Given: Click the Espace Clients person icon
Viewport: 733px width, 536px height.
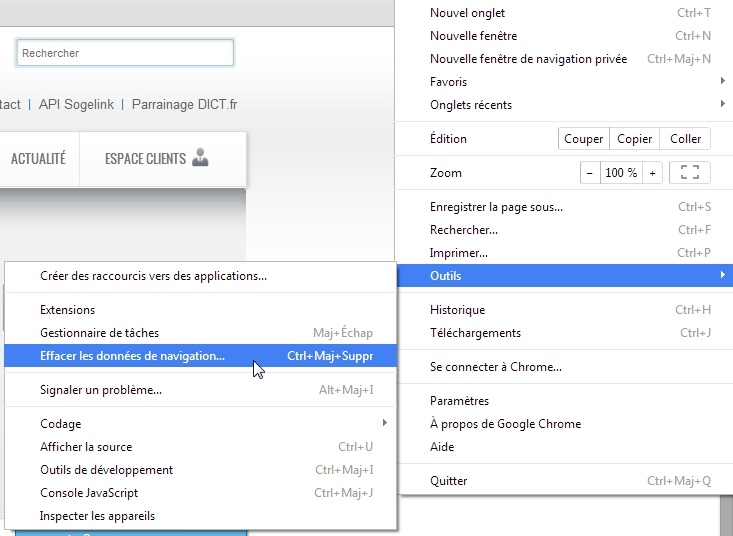Looking at the screenshot, I should click(200, 157).
